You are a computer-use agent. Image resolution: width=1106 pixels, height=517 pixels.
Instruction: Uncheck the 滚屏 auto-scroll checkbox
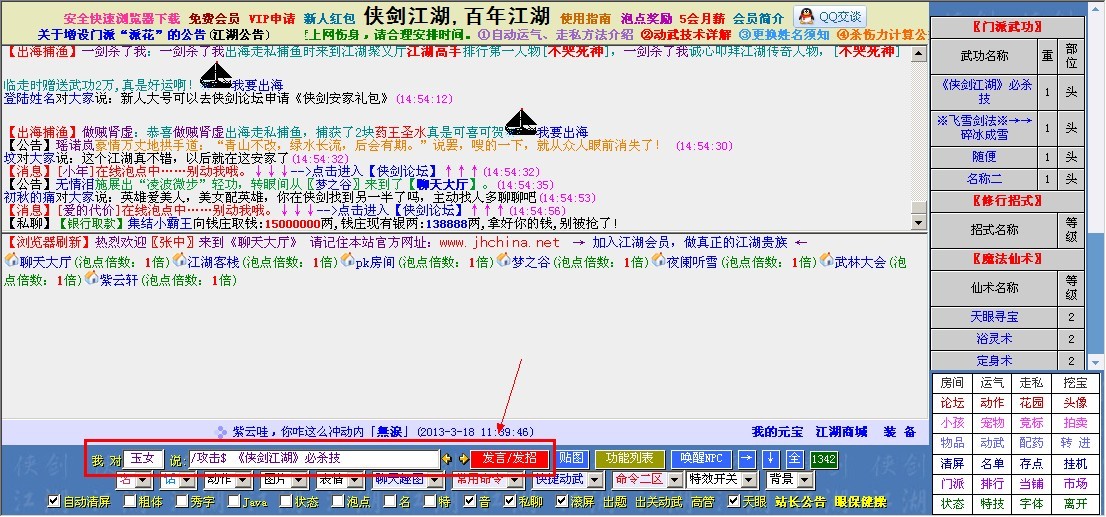click(x=561, y=502)
